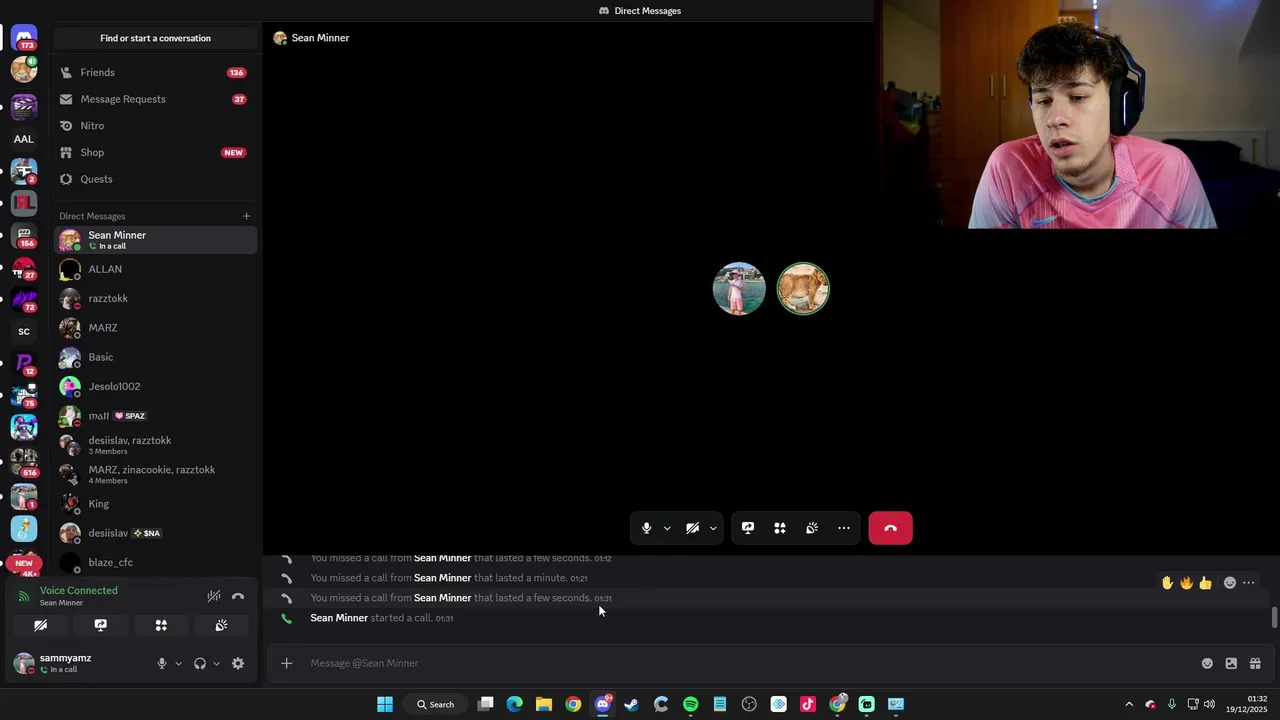Open desiislav, razztokk group chat
1280x720 pixels.
[x=155, y=445]
